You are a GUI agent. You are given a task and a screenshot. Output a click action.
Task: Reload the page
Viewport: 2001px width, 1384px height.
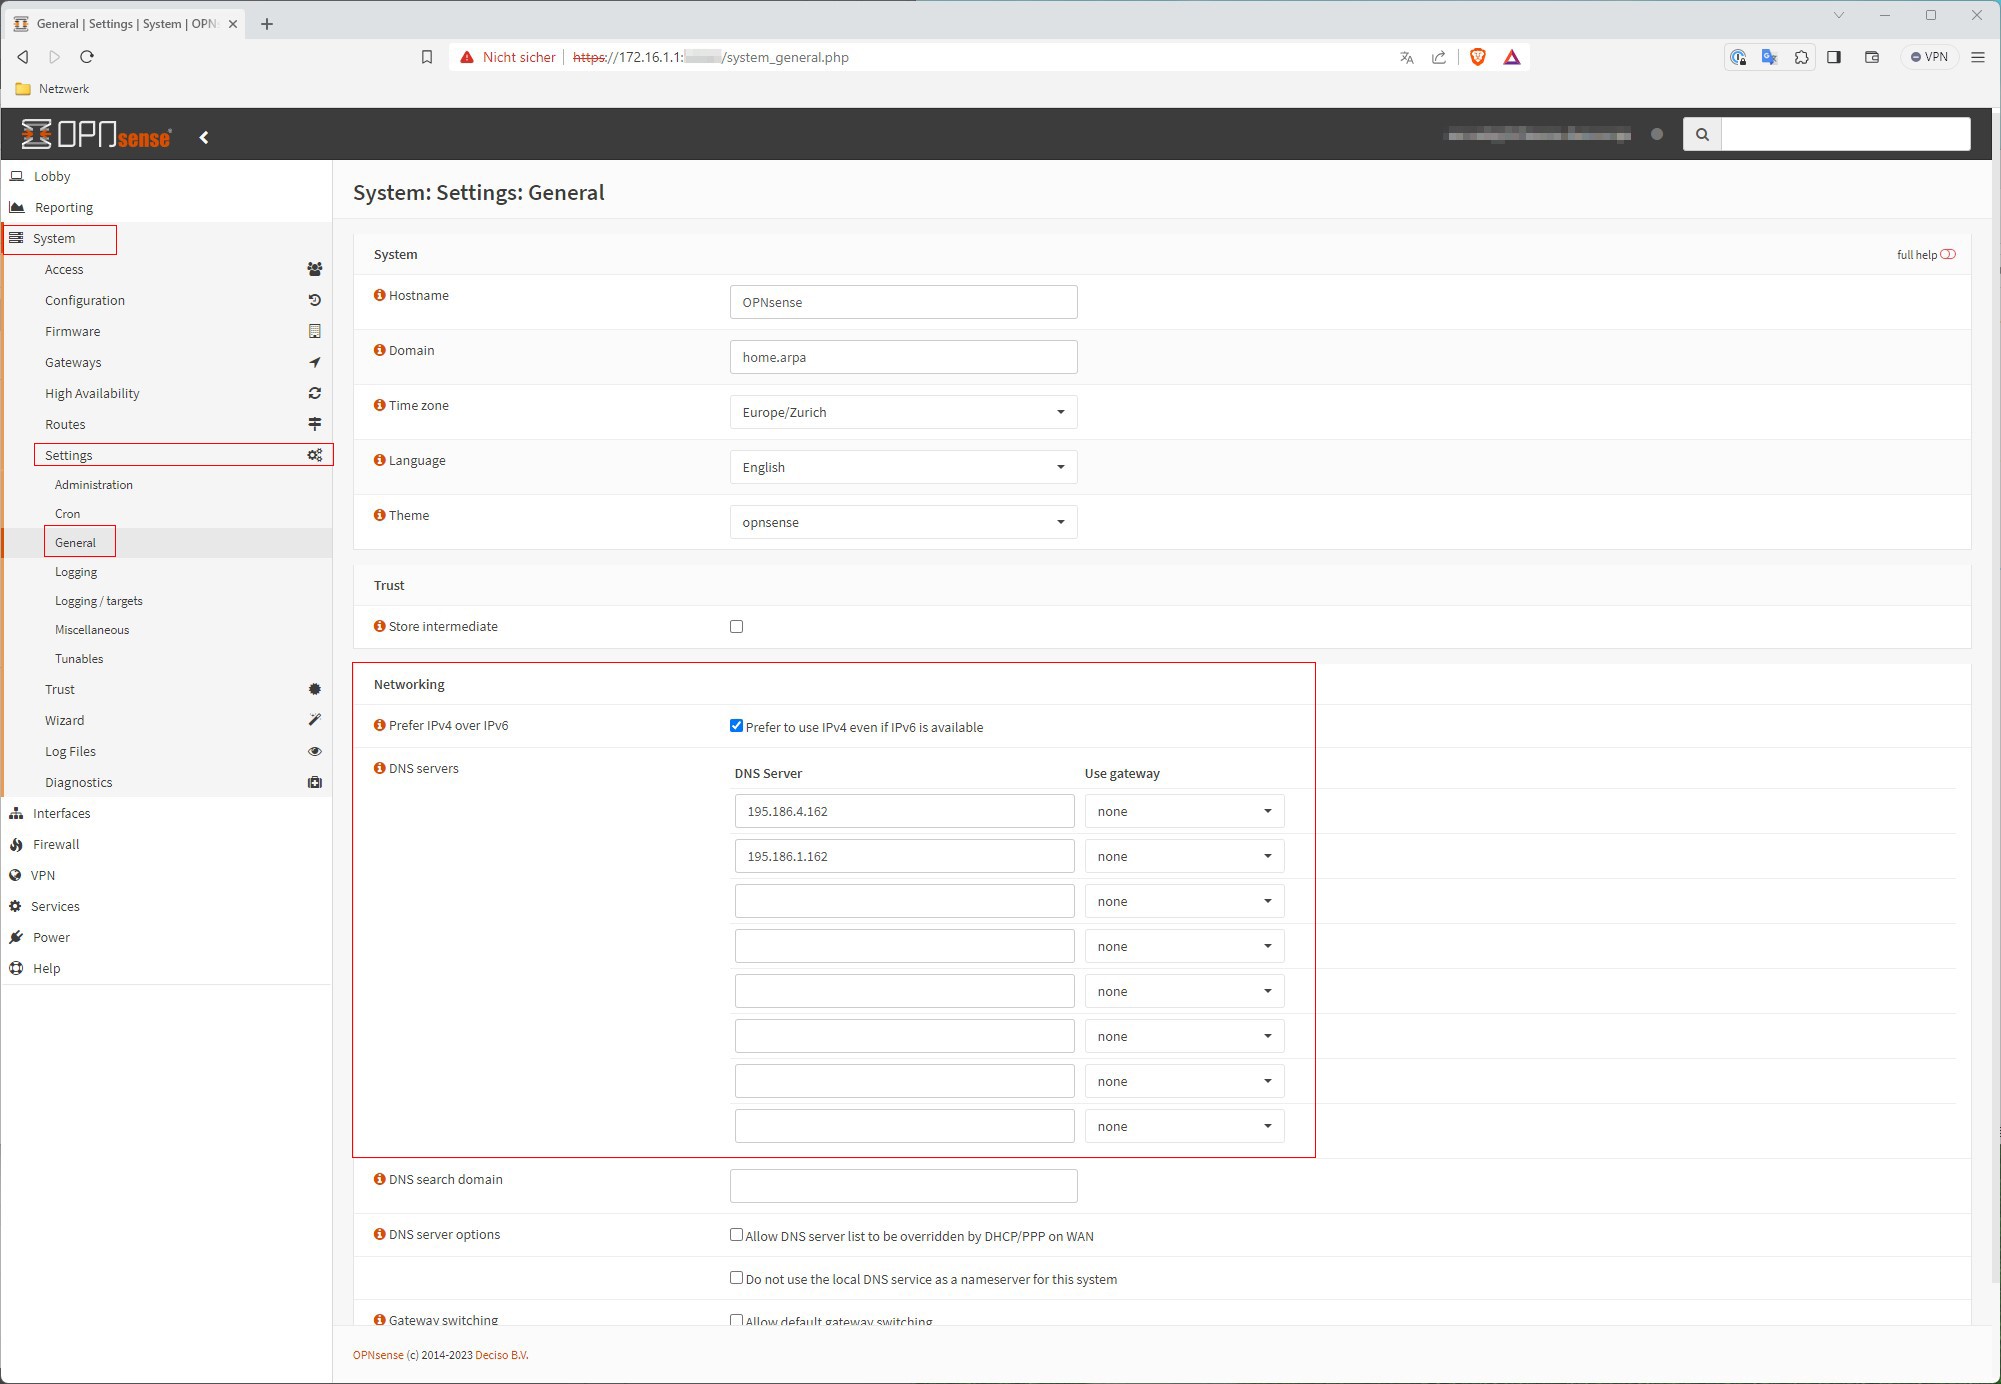[87, 57]
